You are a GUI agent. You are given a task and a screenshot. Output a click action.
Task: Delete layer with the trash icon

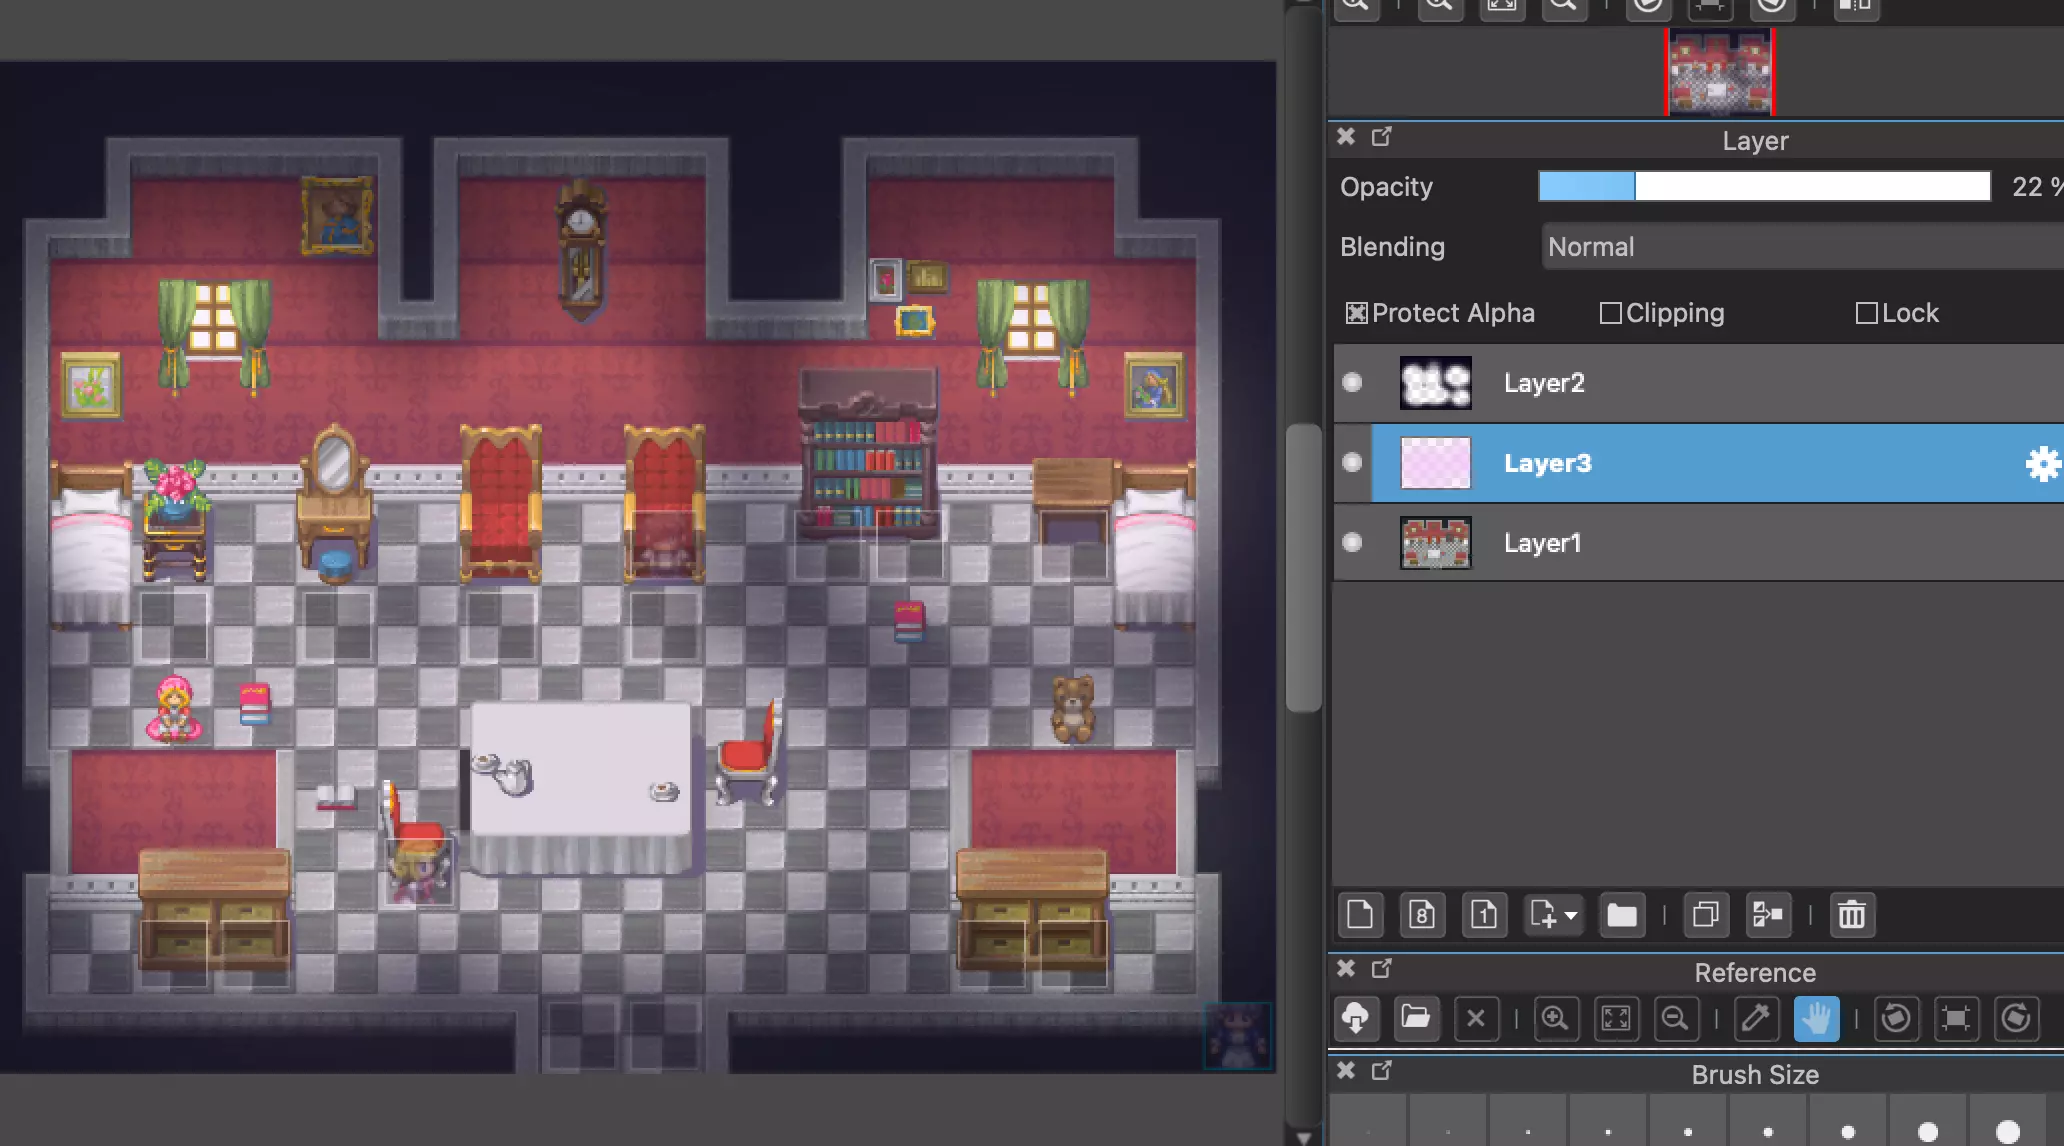[x=1851, y=915]
